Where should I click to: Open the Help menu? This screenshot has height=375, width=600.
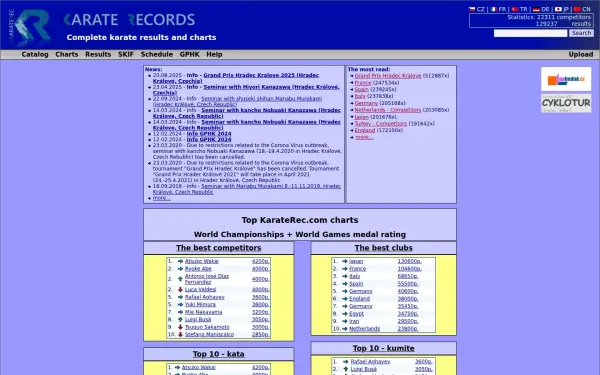[214, 54]
